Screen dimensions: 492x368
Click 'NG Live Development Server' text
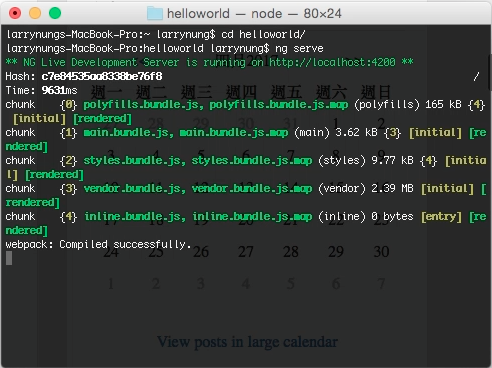(101, 62)
